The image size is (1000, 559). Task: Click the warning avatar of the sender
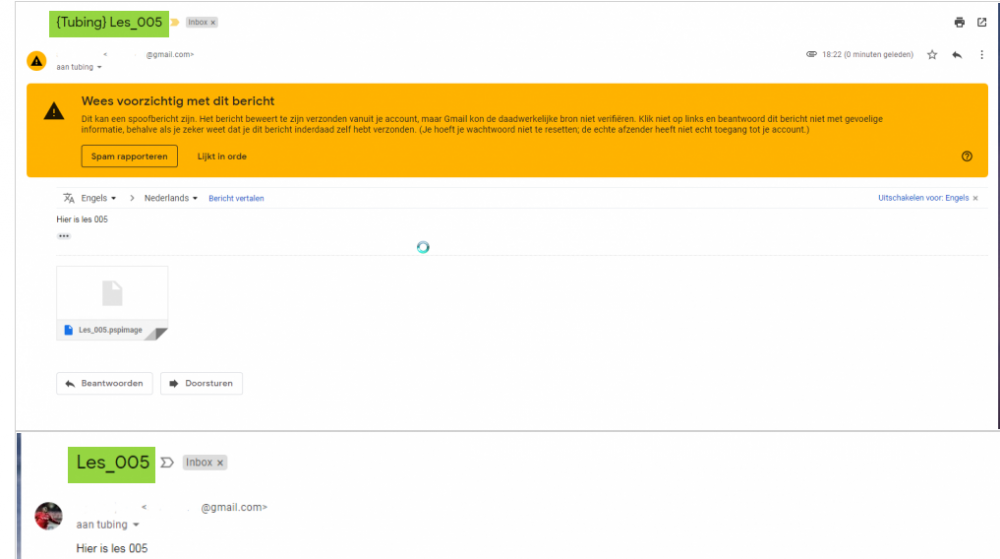pos(36,61)
